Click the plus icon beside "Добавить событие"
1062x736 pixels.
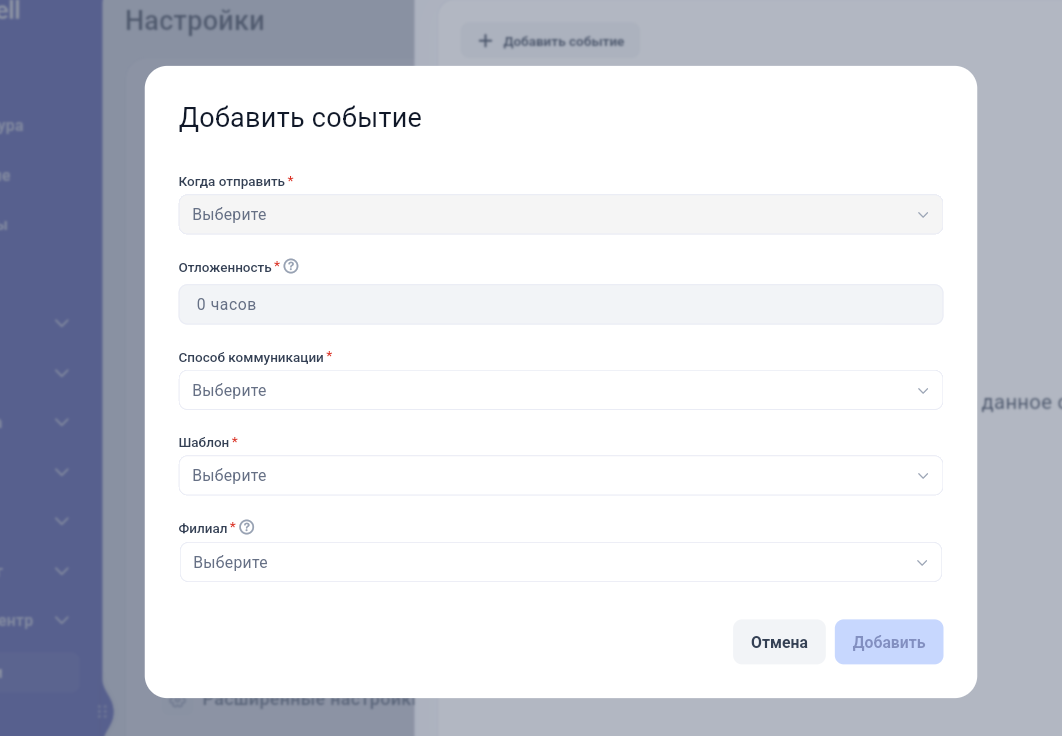485,41
